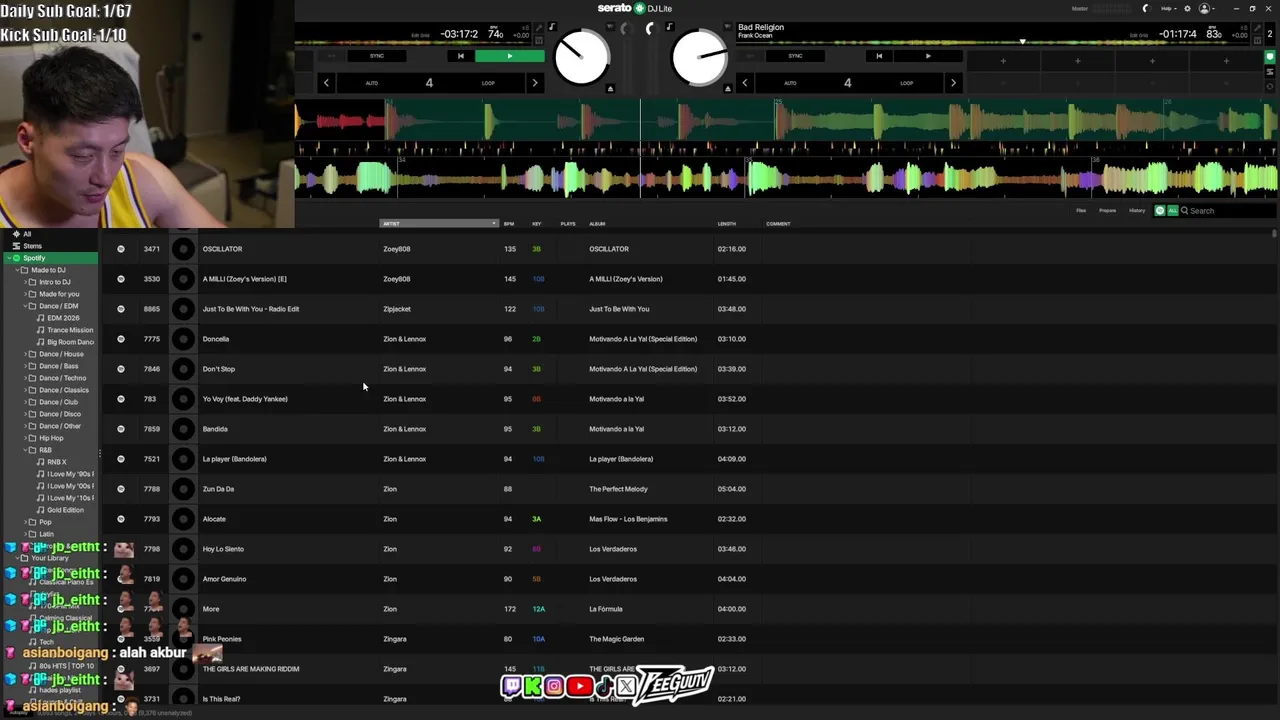
Task: Toggle keylock note icon on left deck
Action: point(551,27)
